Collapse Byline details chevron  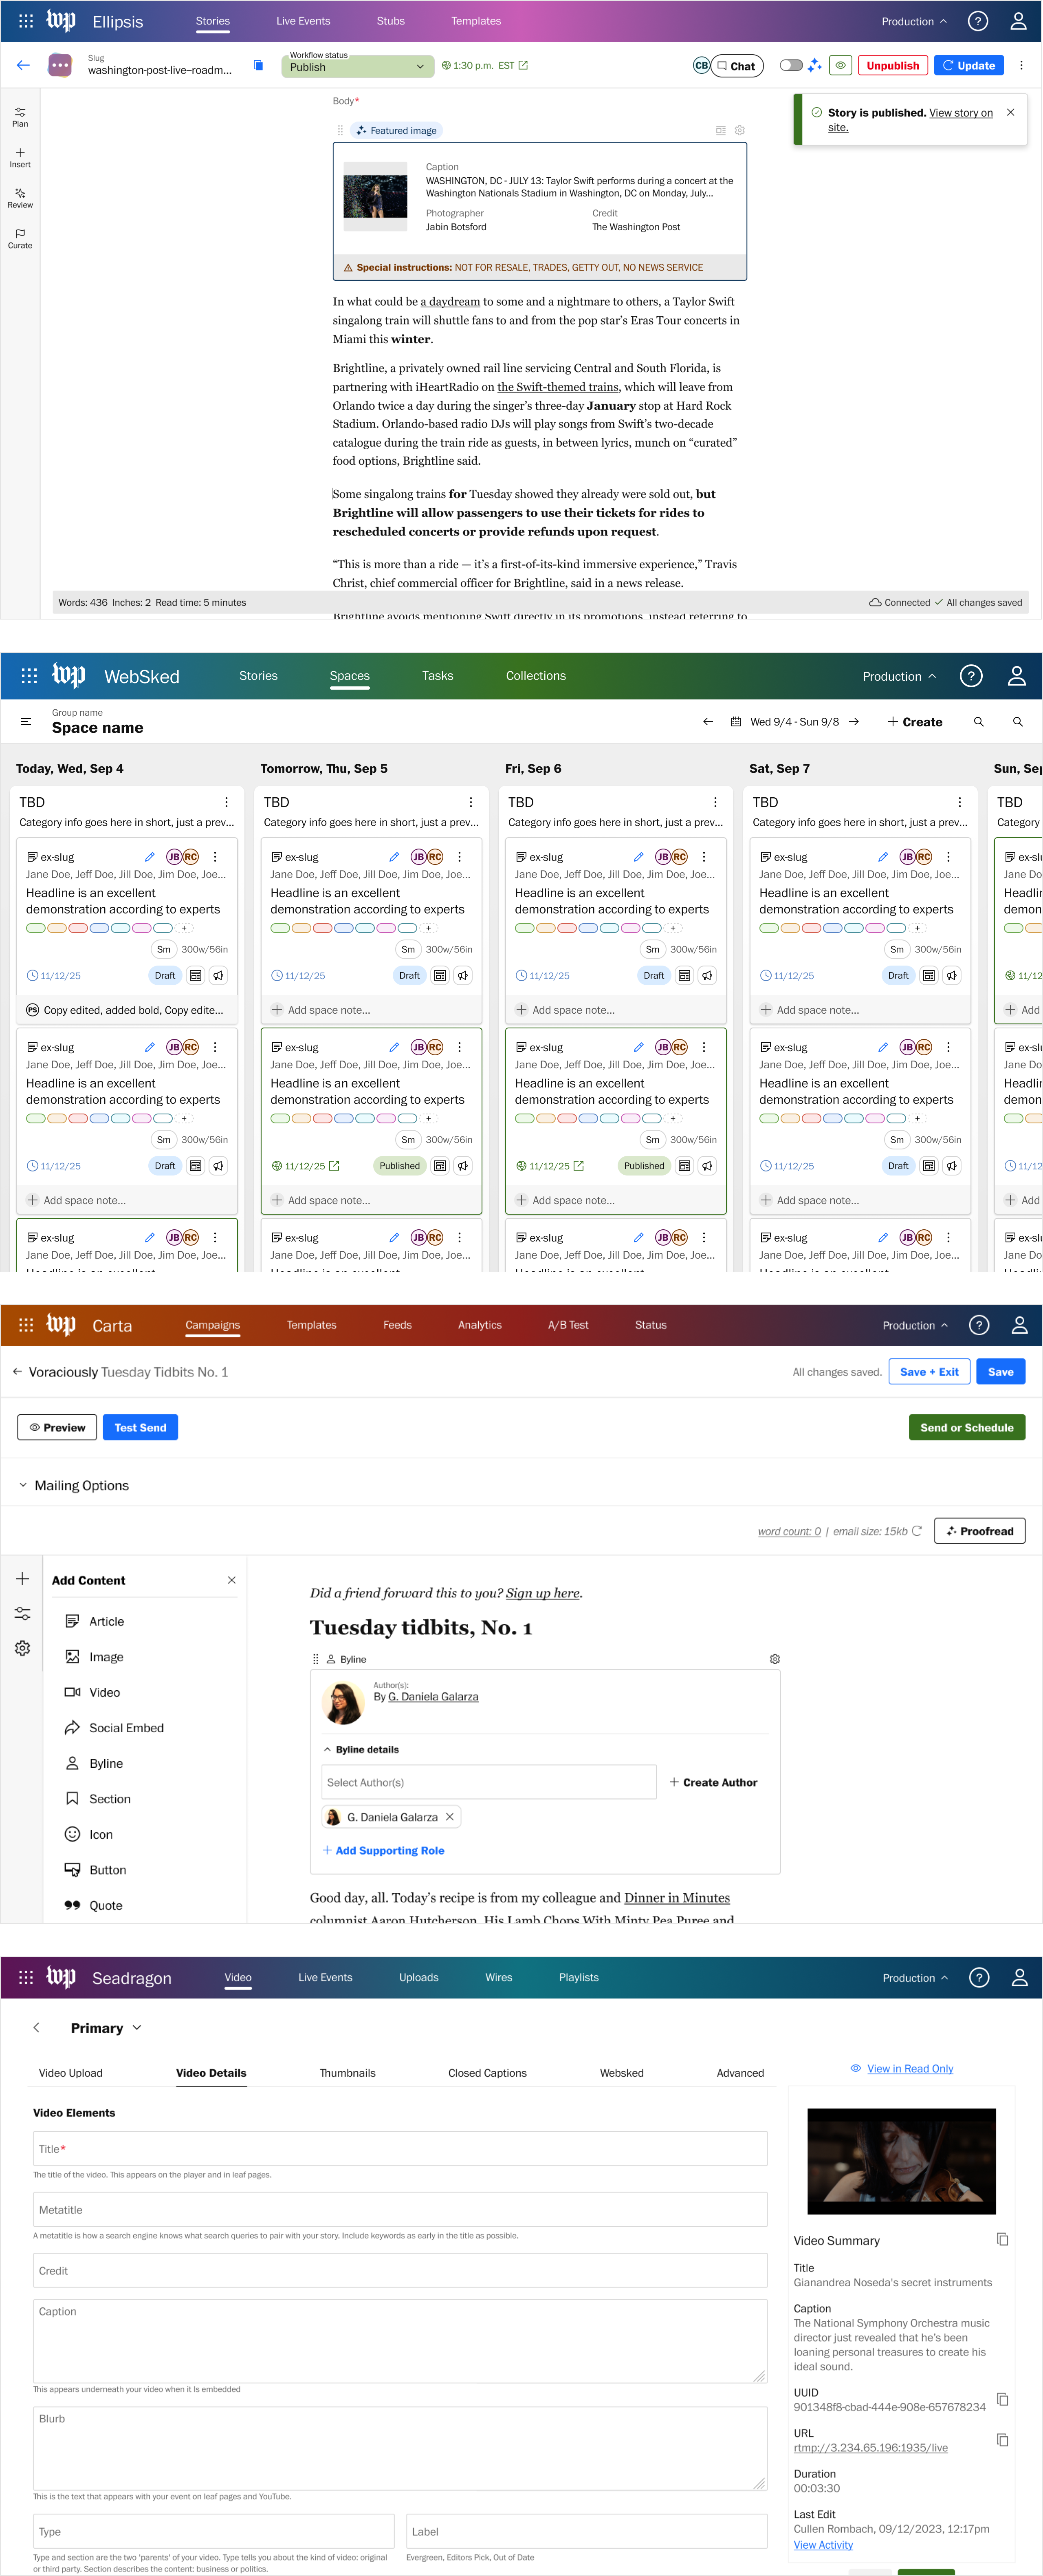(327, 1750)
